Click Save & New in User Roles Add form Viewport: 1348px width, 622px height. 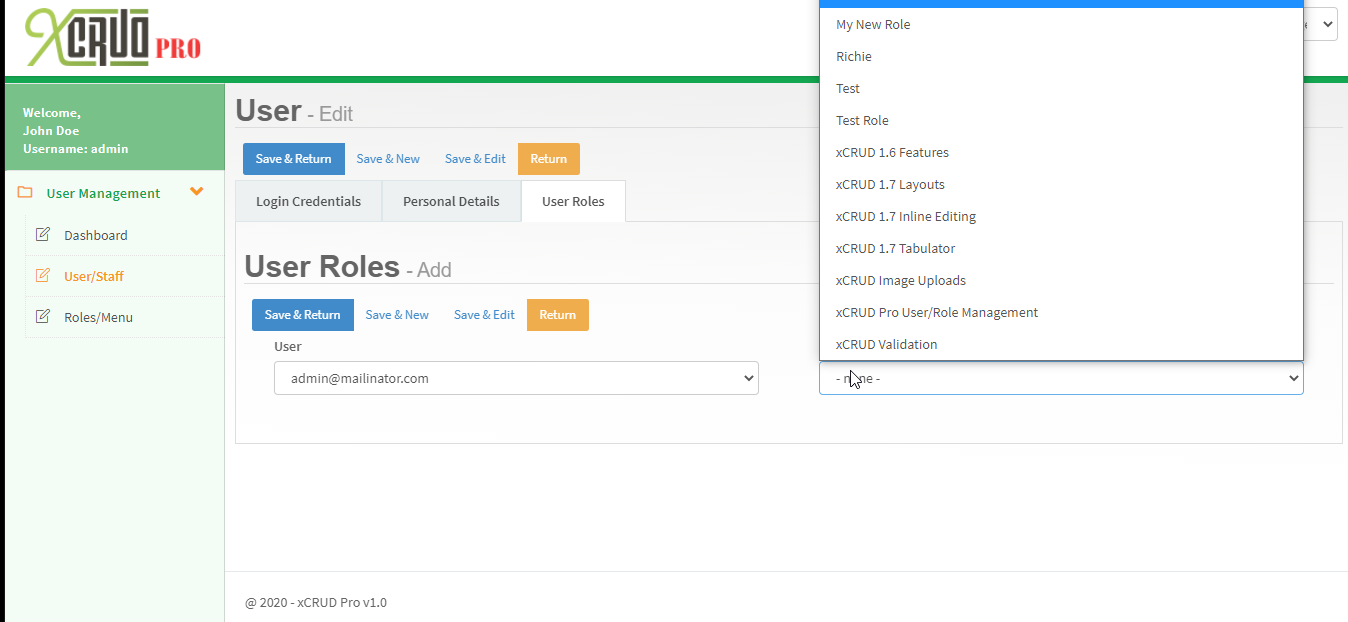pyautogui.click(x=397, y=315)
